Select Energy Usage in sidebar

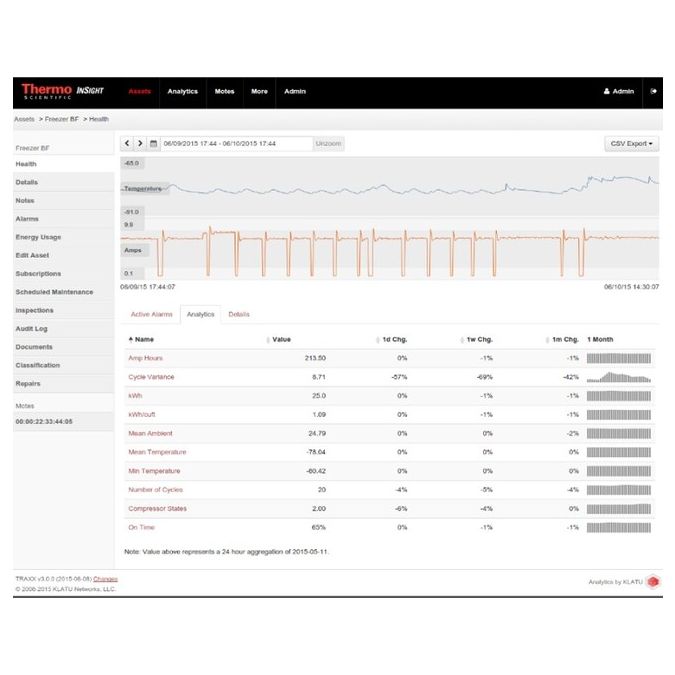click(38, 237)
